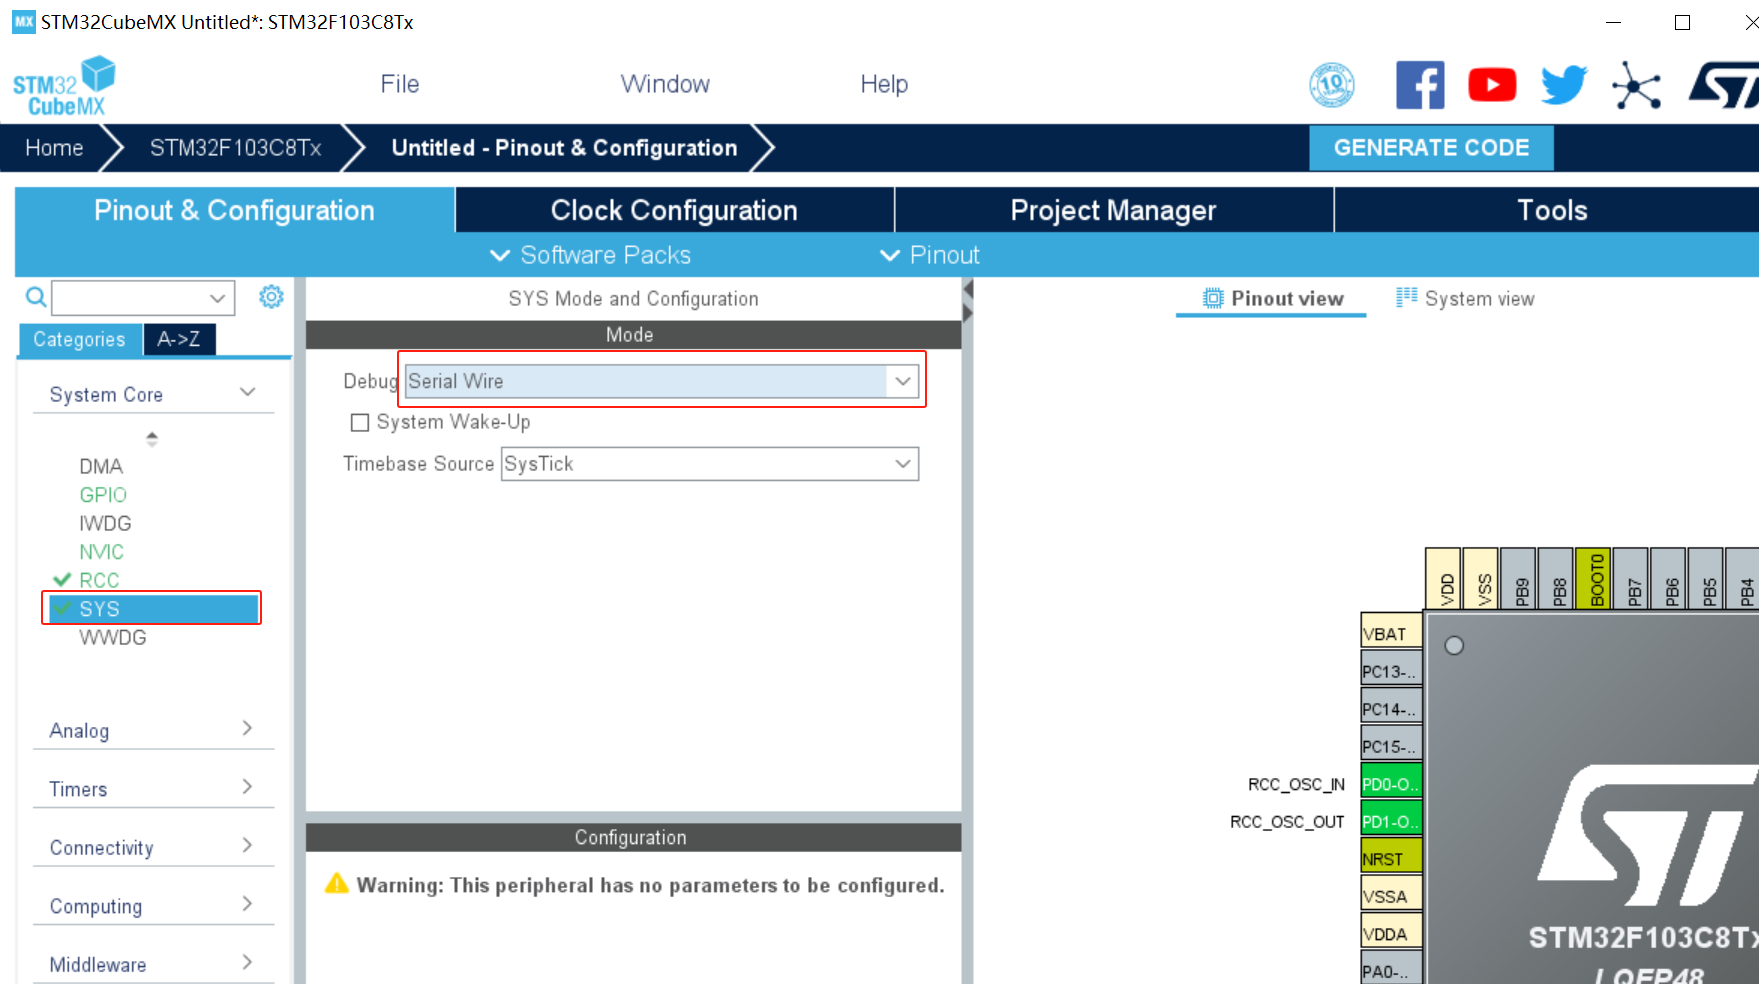Click Untitled - Pinout & Configuration breadcrumb
1759x984 pixels.
click(565, 148)
